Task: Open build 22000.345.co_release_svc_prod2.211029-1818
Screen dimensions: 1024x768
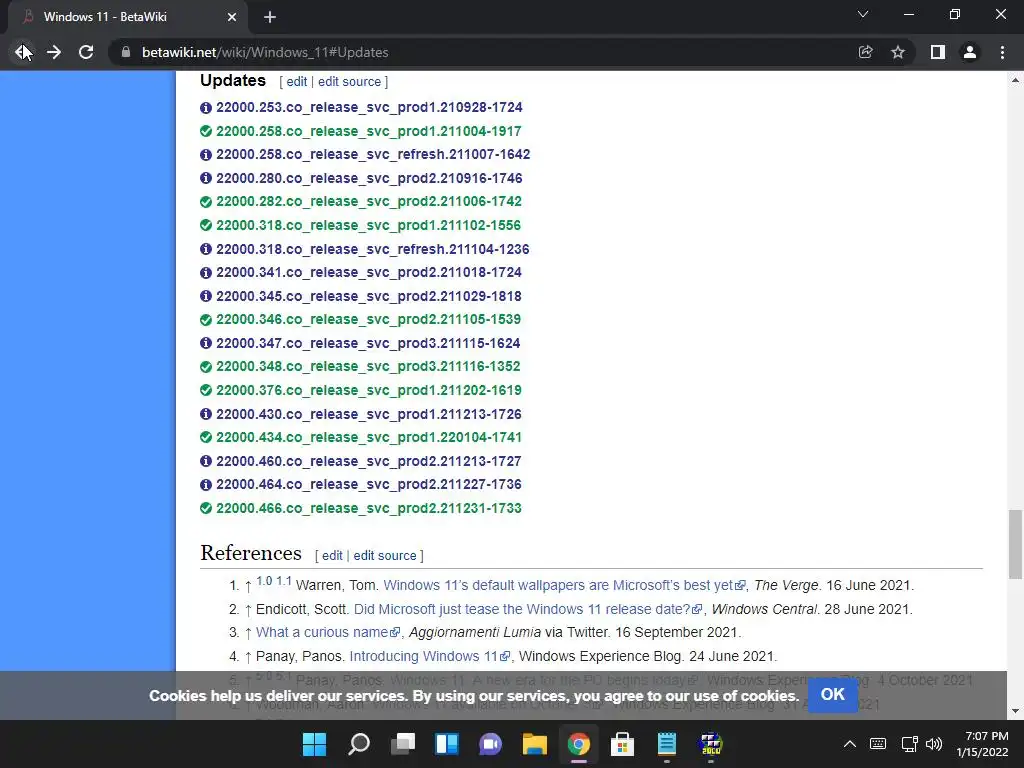Action: pos(368,296)
